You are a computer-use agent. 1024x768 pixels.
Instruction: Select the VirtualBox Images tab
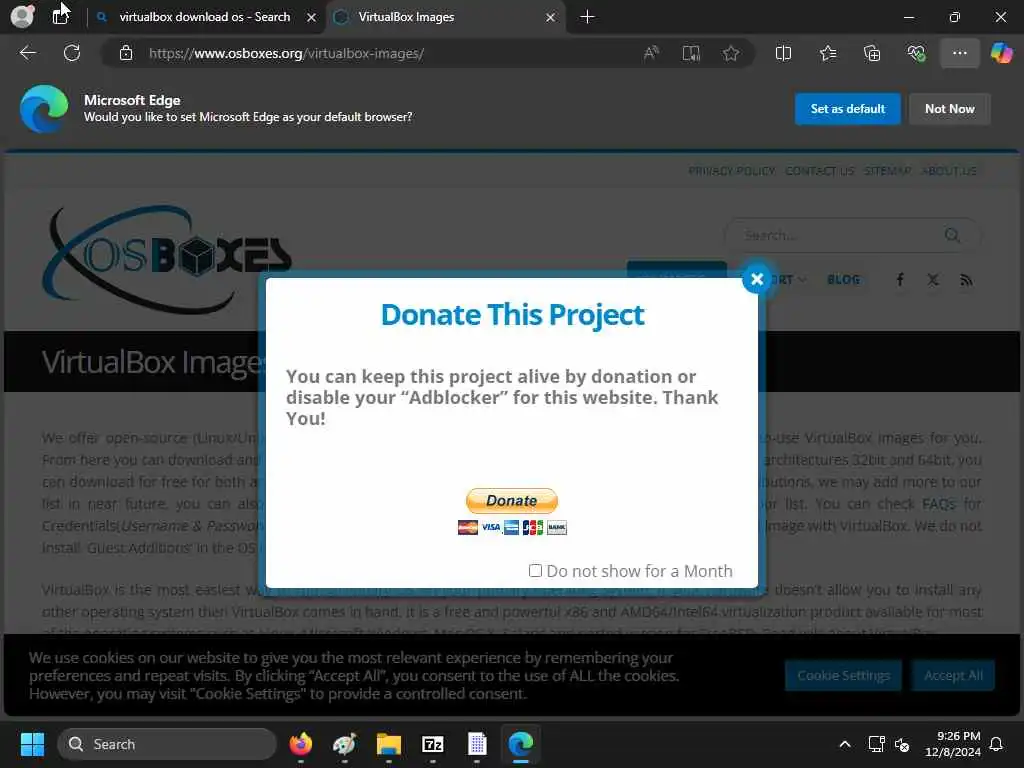click(x=406, y=17)
